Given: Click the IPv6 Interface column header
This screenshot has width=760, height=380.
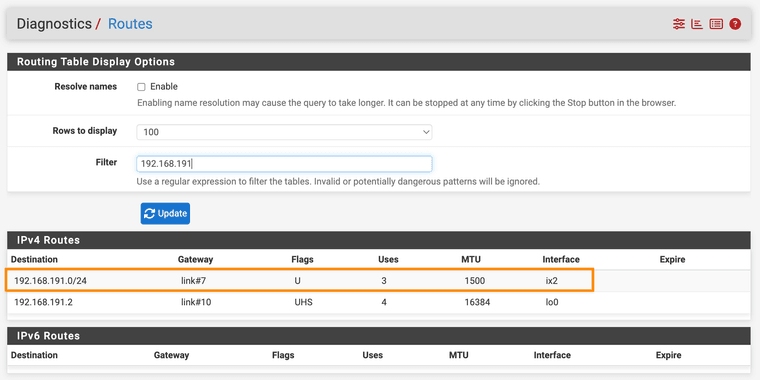Looking at the screenshot, I should (552, 355).
